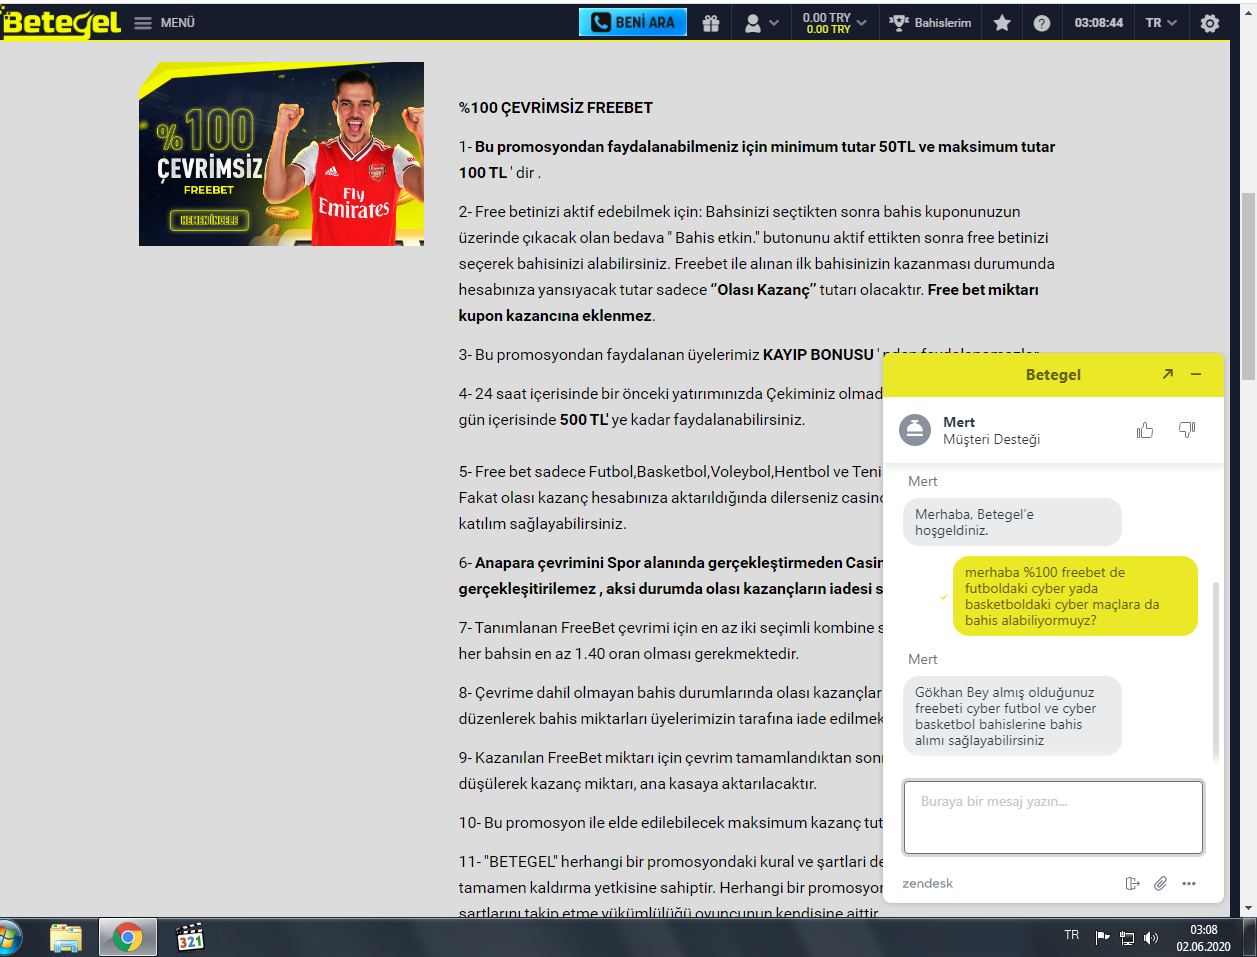
Task: Click the KAYIP BONUSU text
Action: click(x=818, y=355)
